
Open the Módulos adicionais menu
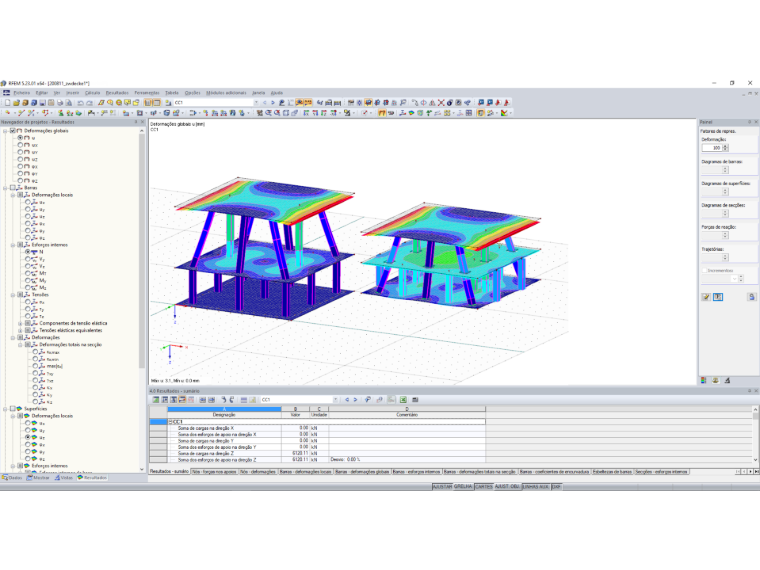(x=226, y=93)
